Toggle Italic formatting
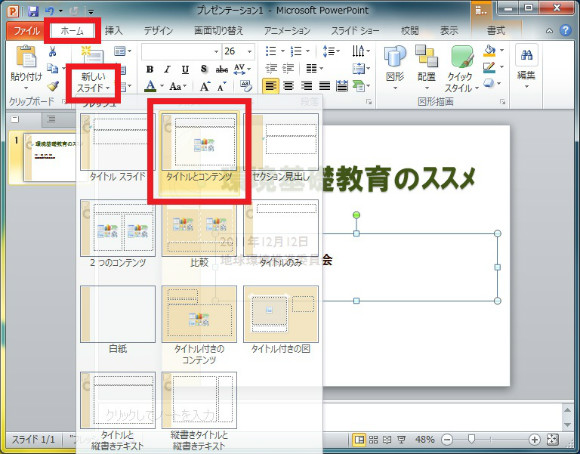 [167, 69]
